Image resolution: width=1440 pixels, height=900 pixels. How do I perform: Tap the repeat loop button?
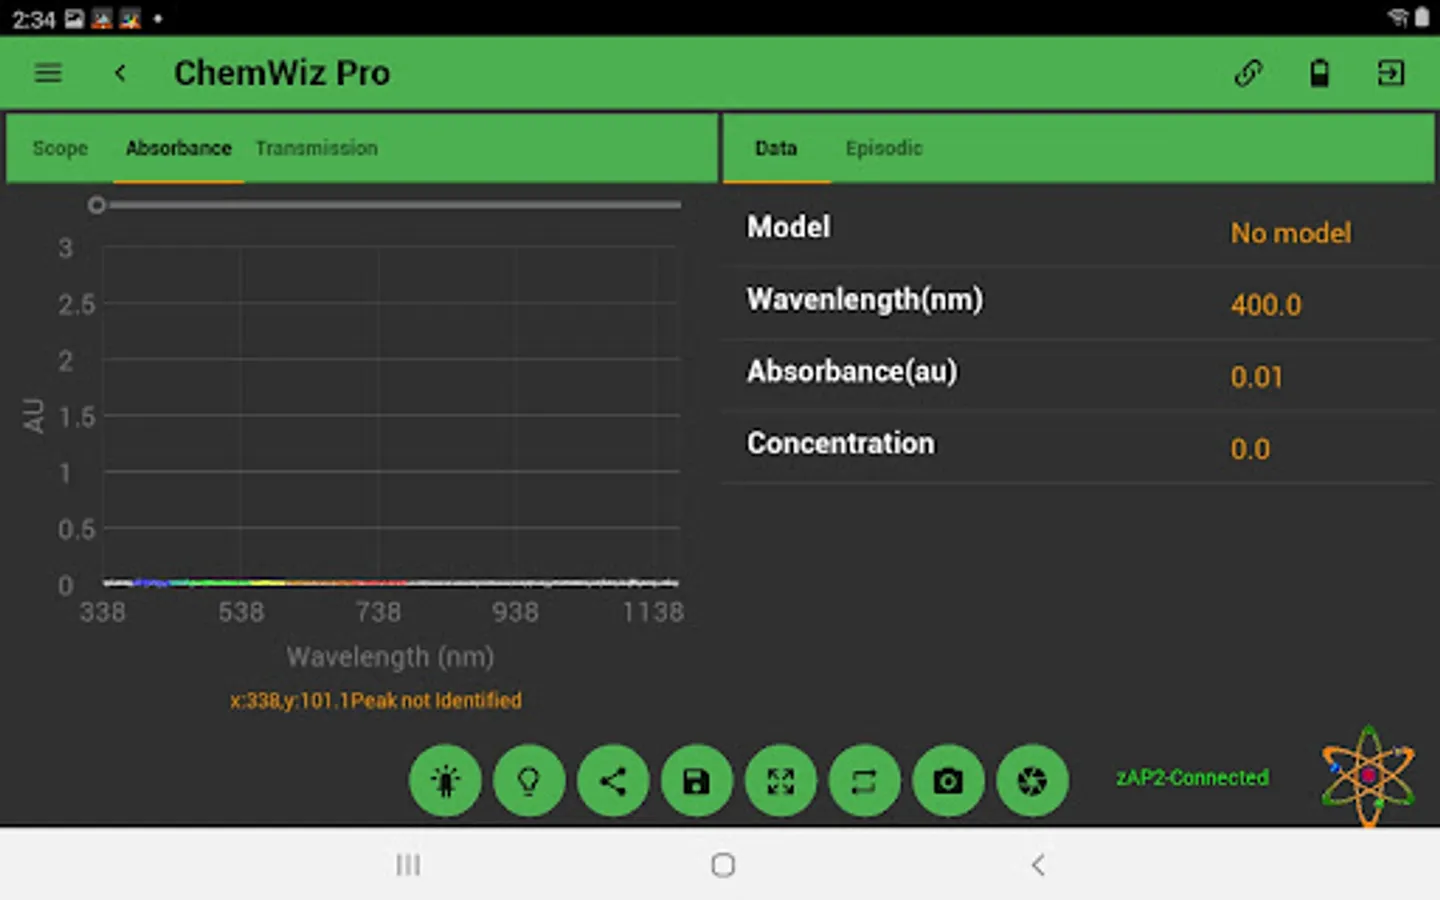[x=865, y=780]
